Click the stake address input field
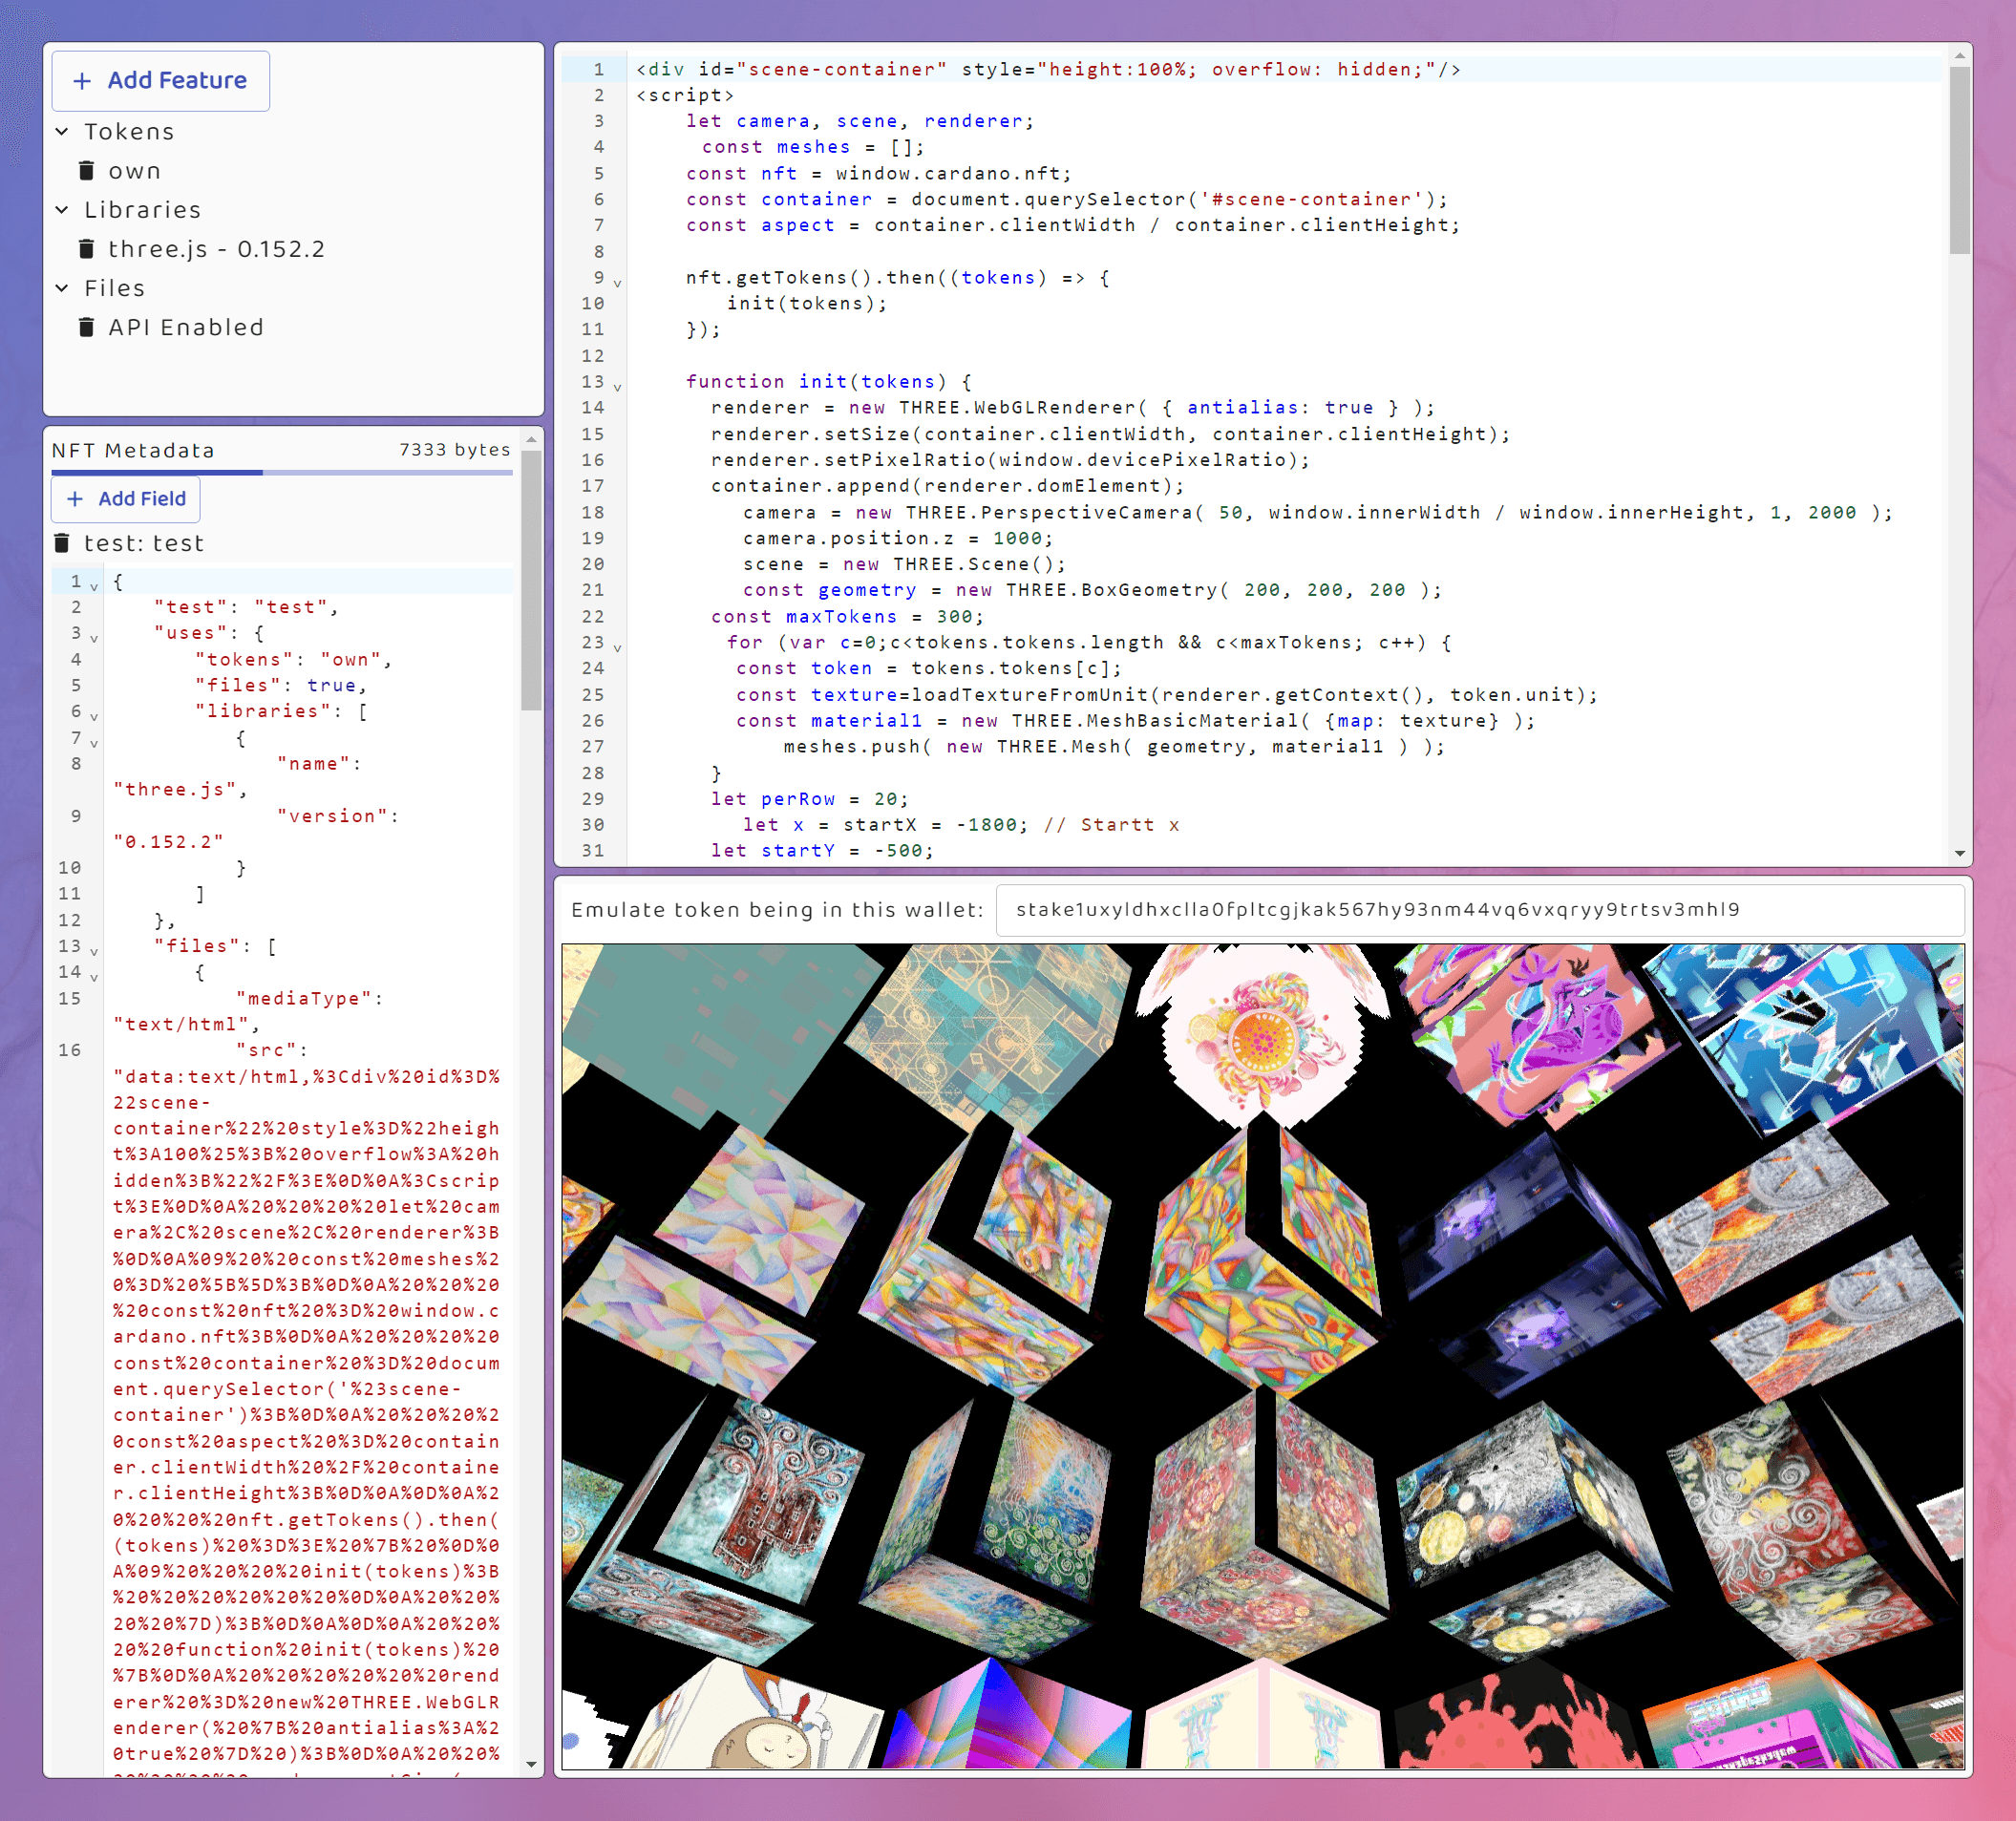2016x1821 pixels. click(1476, 908)
